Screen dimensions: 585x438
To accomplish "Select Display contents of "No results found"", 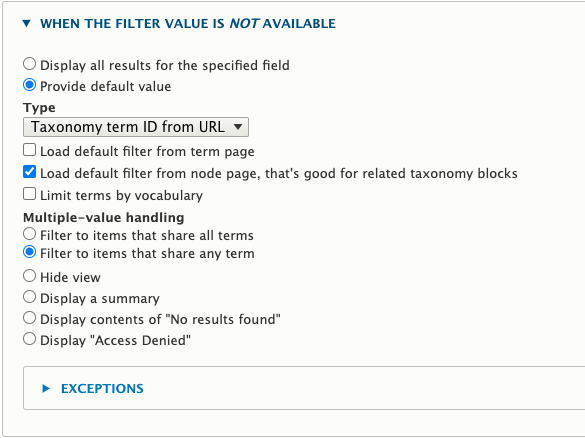I will pos(29,318).
